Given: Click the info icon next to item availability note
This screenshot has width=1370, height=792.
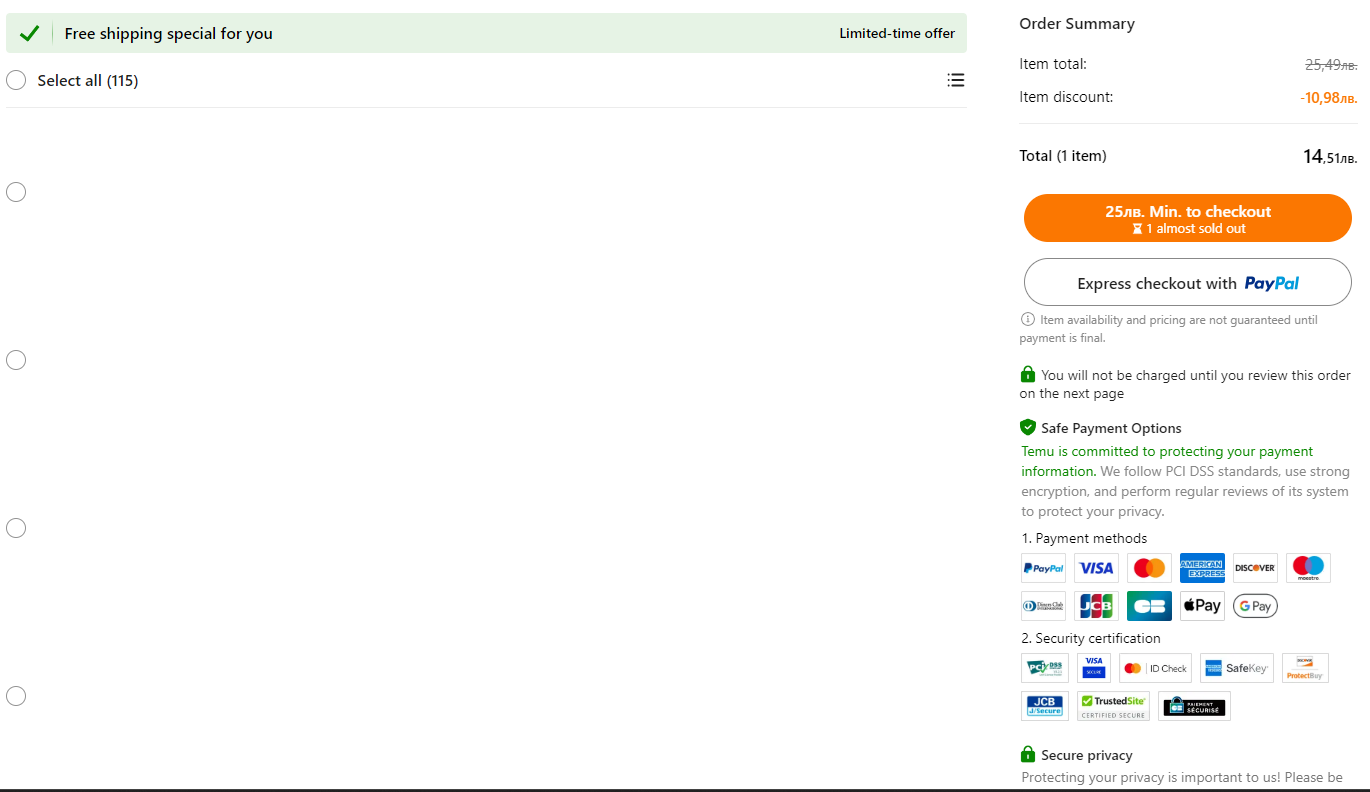Looking at the screenshot, I should (1027, 320).
